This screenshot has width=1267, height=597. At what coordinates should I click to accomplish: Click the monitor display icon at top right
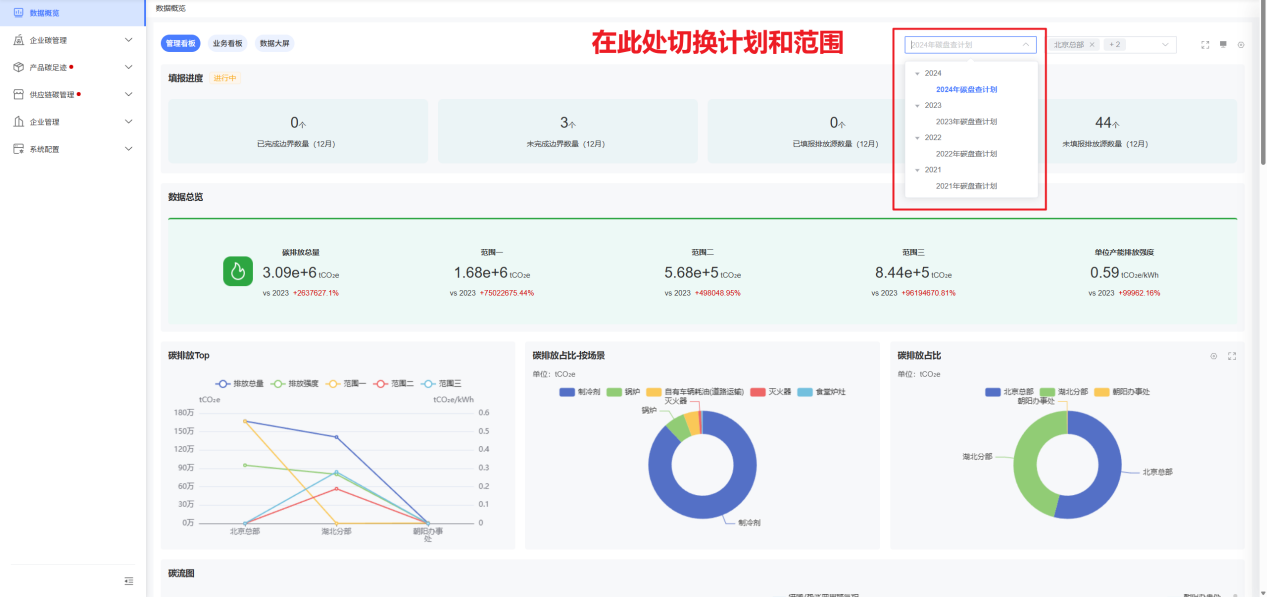pos(1223,44)
